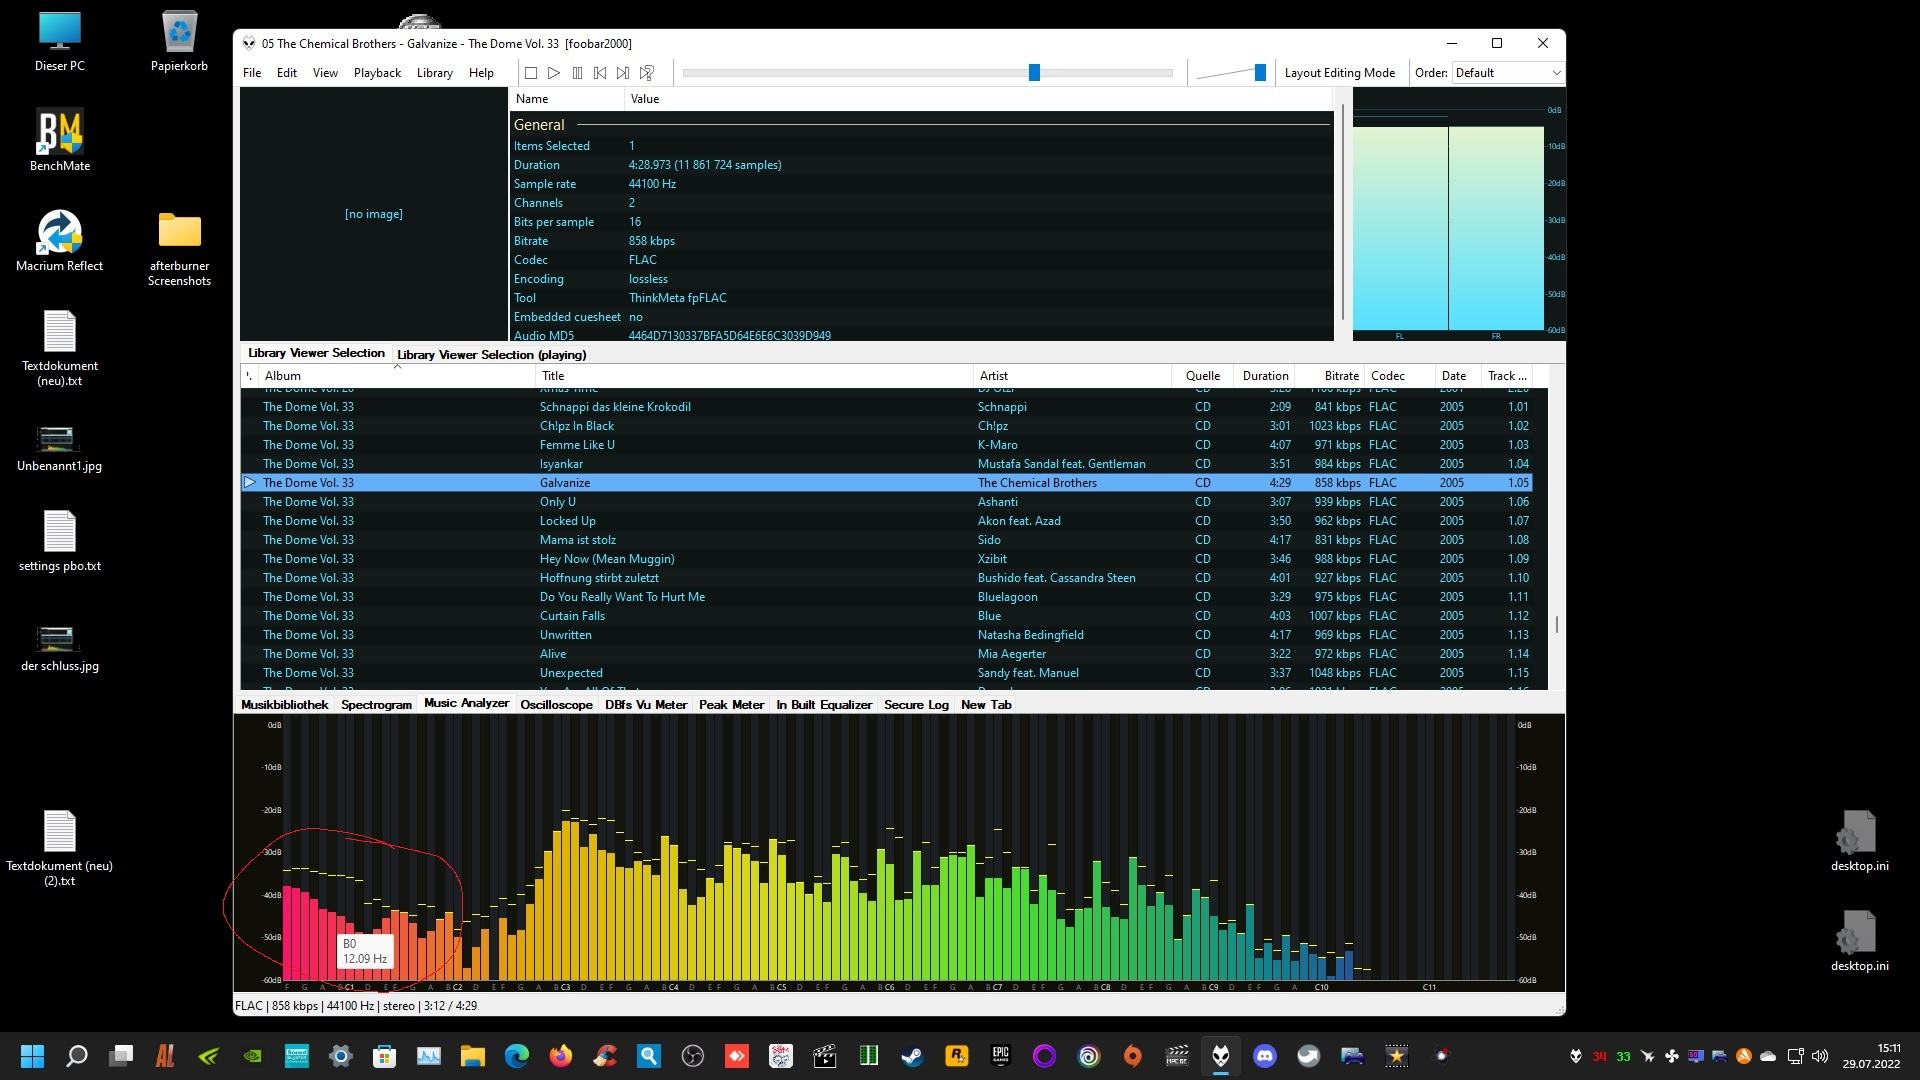Sort playlist by Album column header

[x=397, y=376]
